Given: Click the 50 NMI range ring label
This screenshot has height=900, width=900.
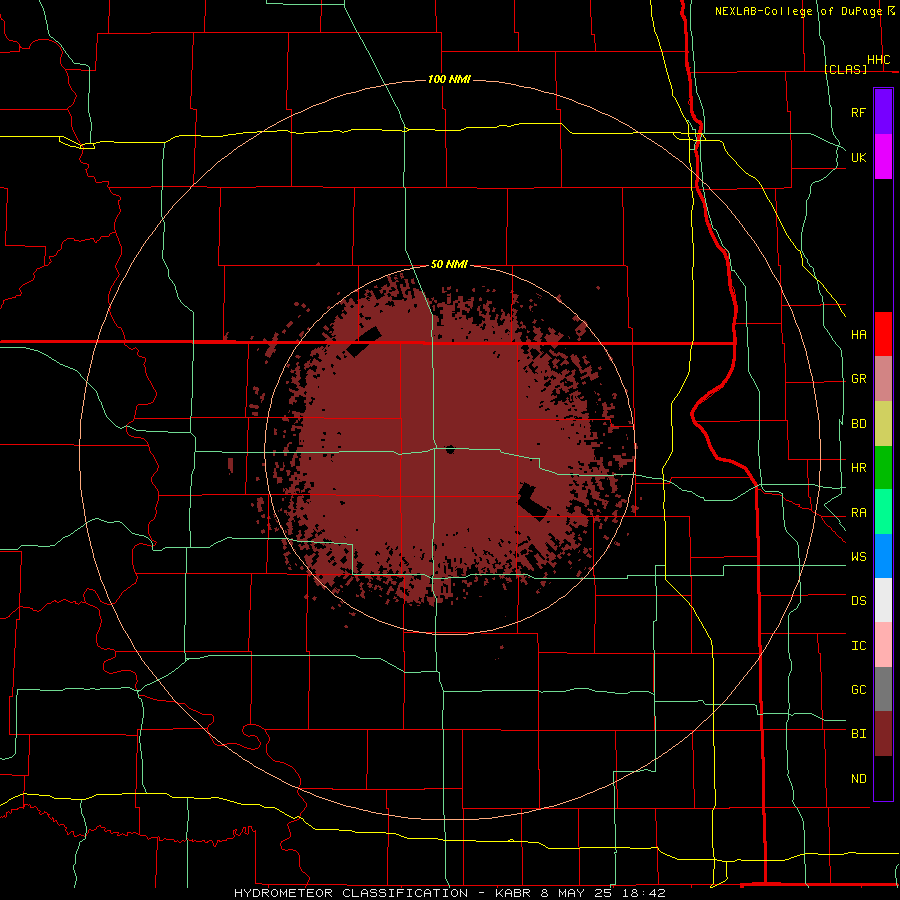Looking at the screenshot, I should [x=449, y=264].
